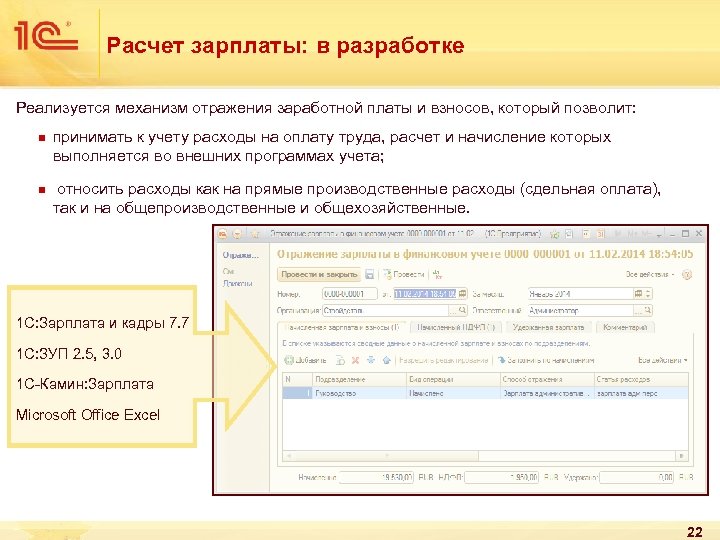Click Добавить to add a table row

(305, 360)
